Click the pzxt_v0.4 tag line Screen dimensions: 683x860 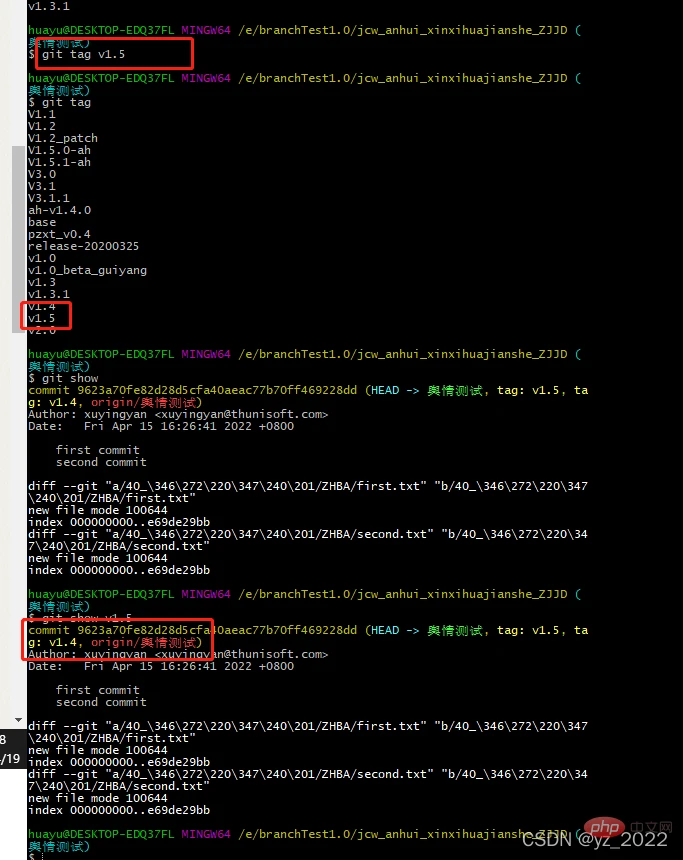click(59, 234)
